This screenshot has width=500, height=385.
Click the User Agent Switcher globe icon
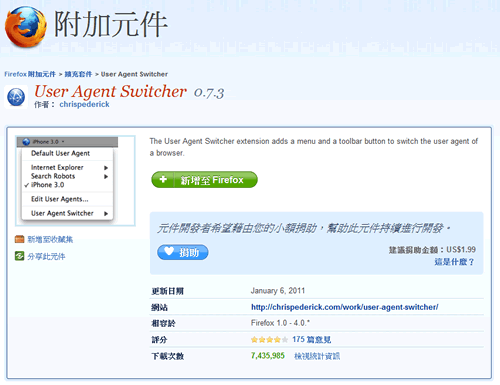point(16,97)
